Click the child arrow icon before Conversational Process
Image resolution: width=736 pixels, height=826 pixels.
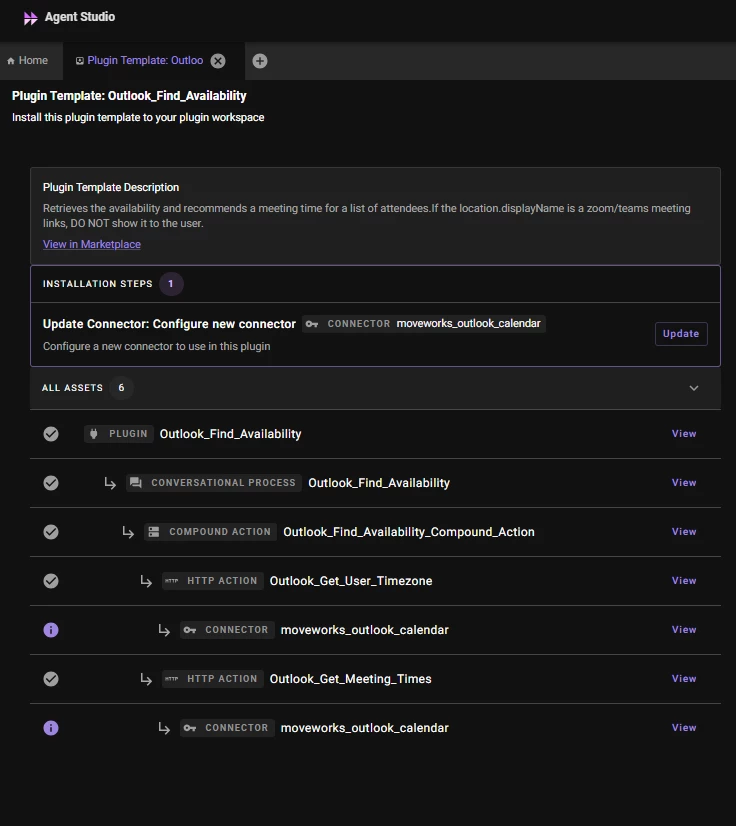click(110, 483)
